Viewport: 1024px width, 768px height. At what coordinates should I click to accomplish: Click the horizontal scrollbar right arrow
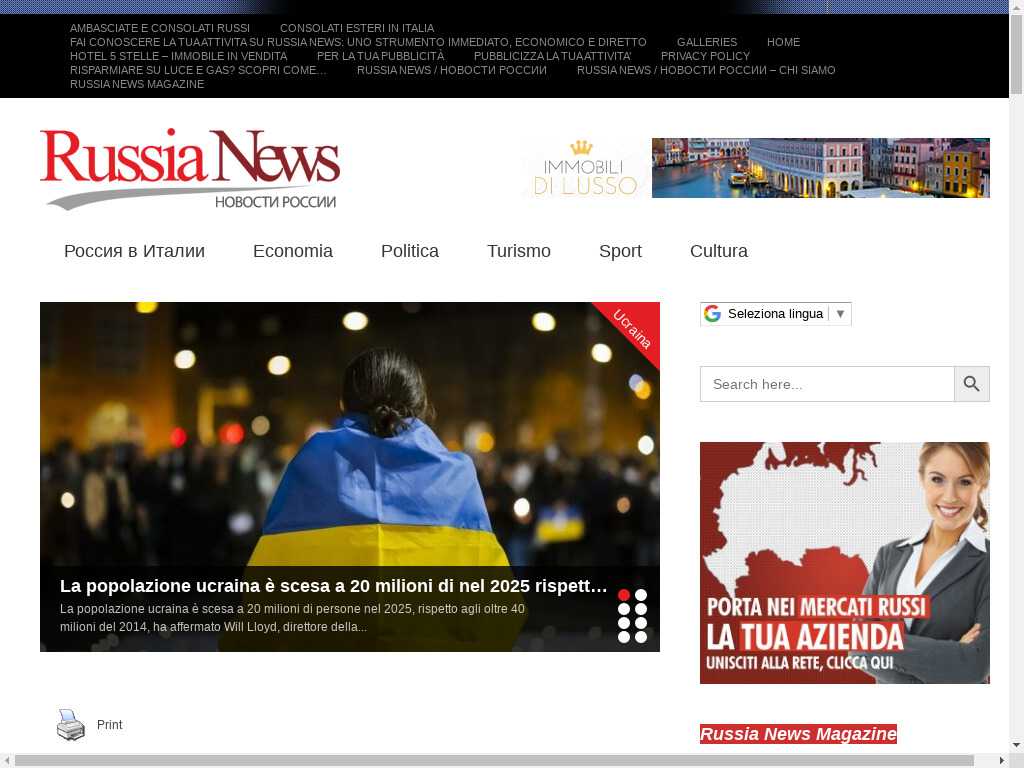click(x=1001, y=760)
